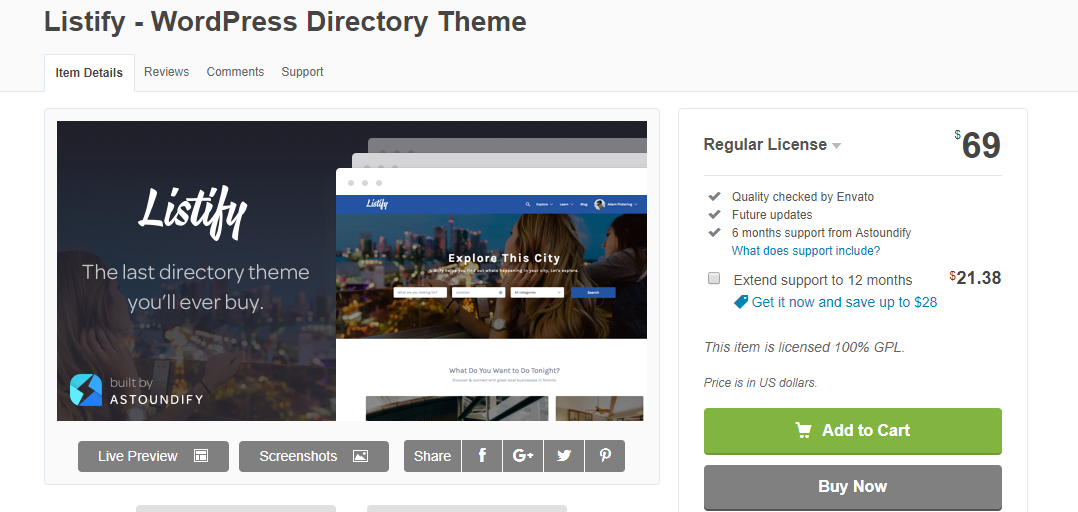
Task: Click the $69 price text
Action: coord(978,145)
